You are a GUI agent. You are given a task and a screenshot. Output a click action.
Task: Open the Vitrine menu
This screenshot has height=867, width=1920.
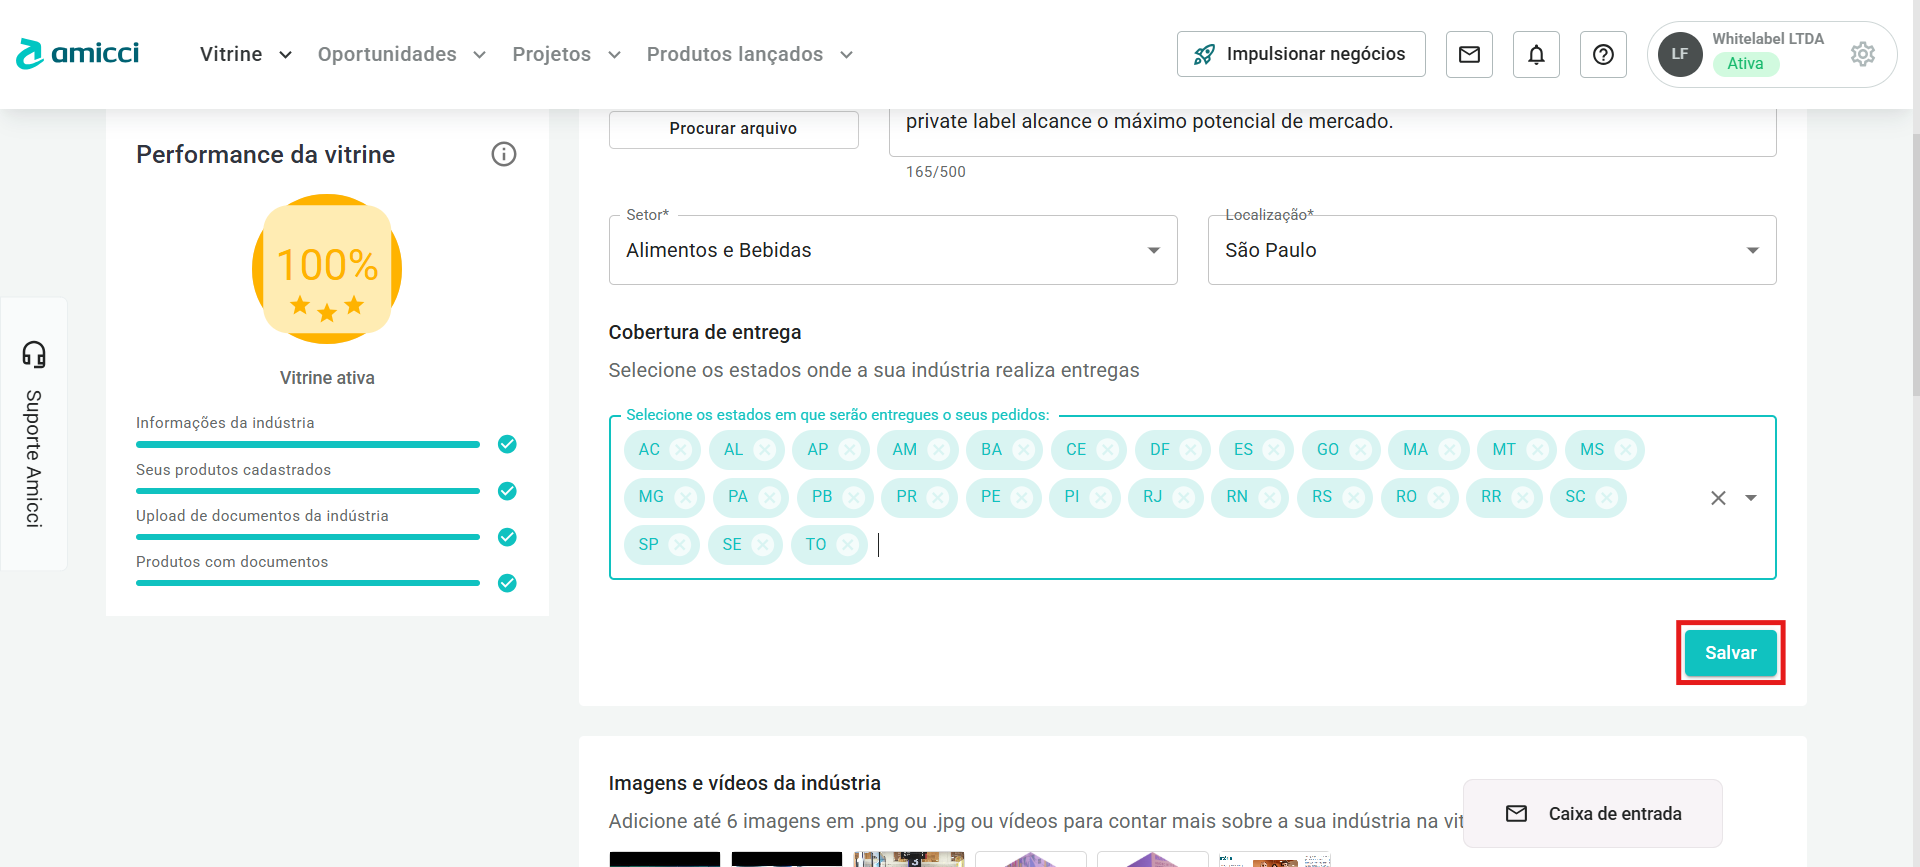245,54
